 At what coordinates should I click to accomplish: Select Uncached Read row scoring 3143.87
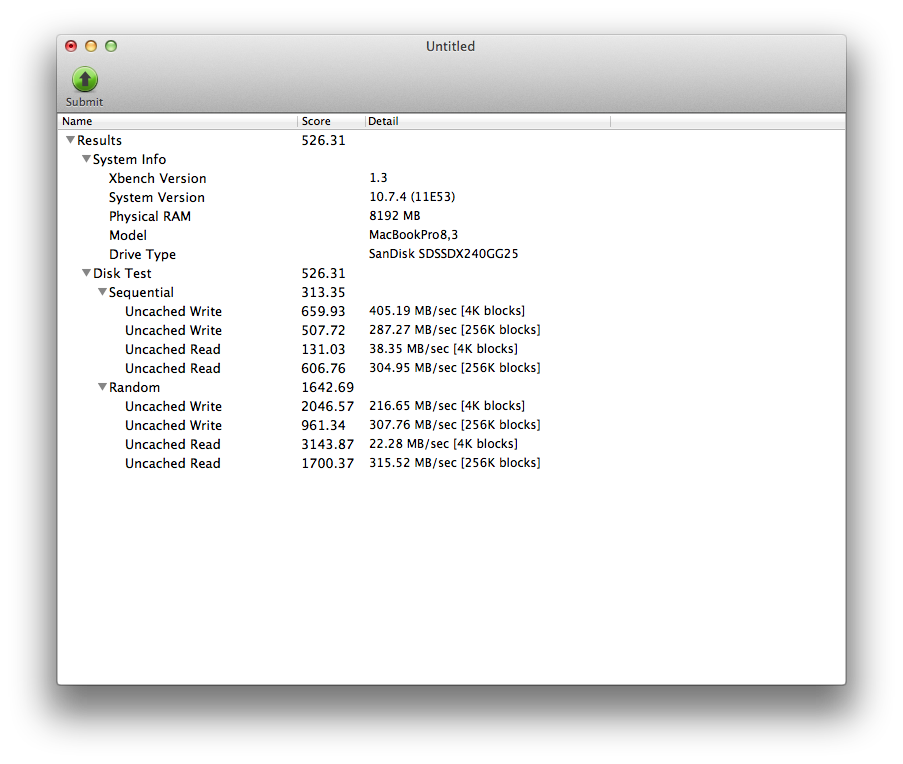pyautogui.click(x=452, y=444)
